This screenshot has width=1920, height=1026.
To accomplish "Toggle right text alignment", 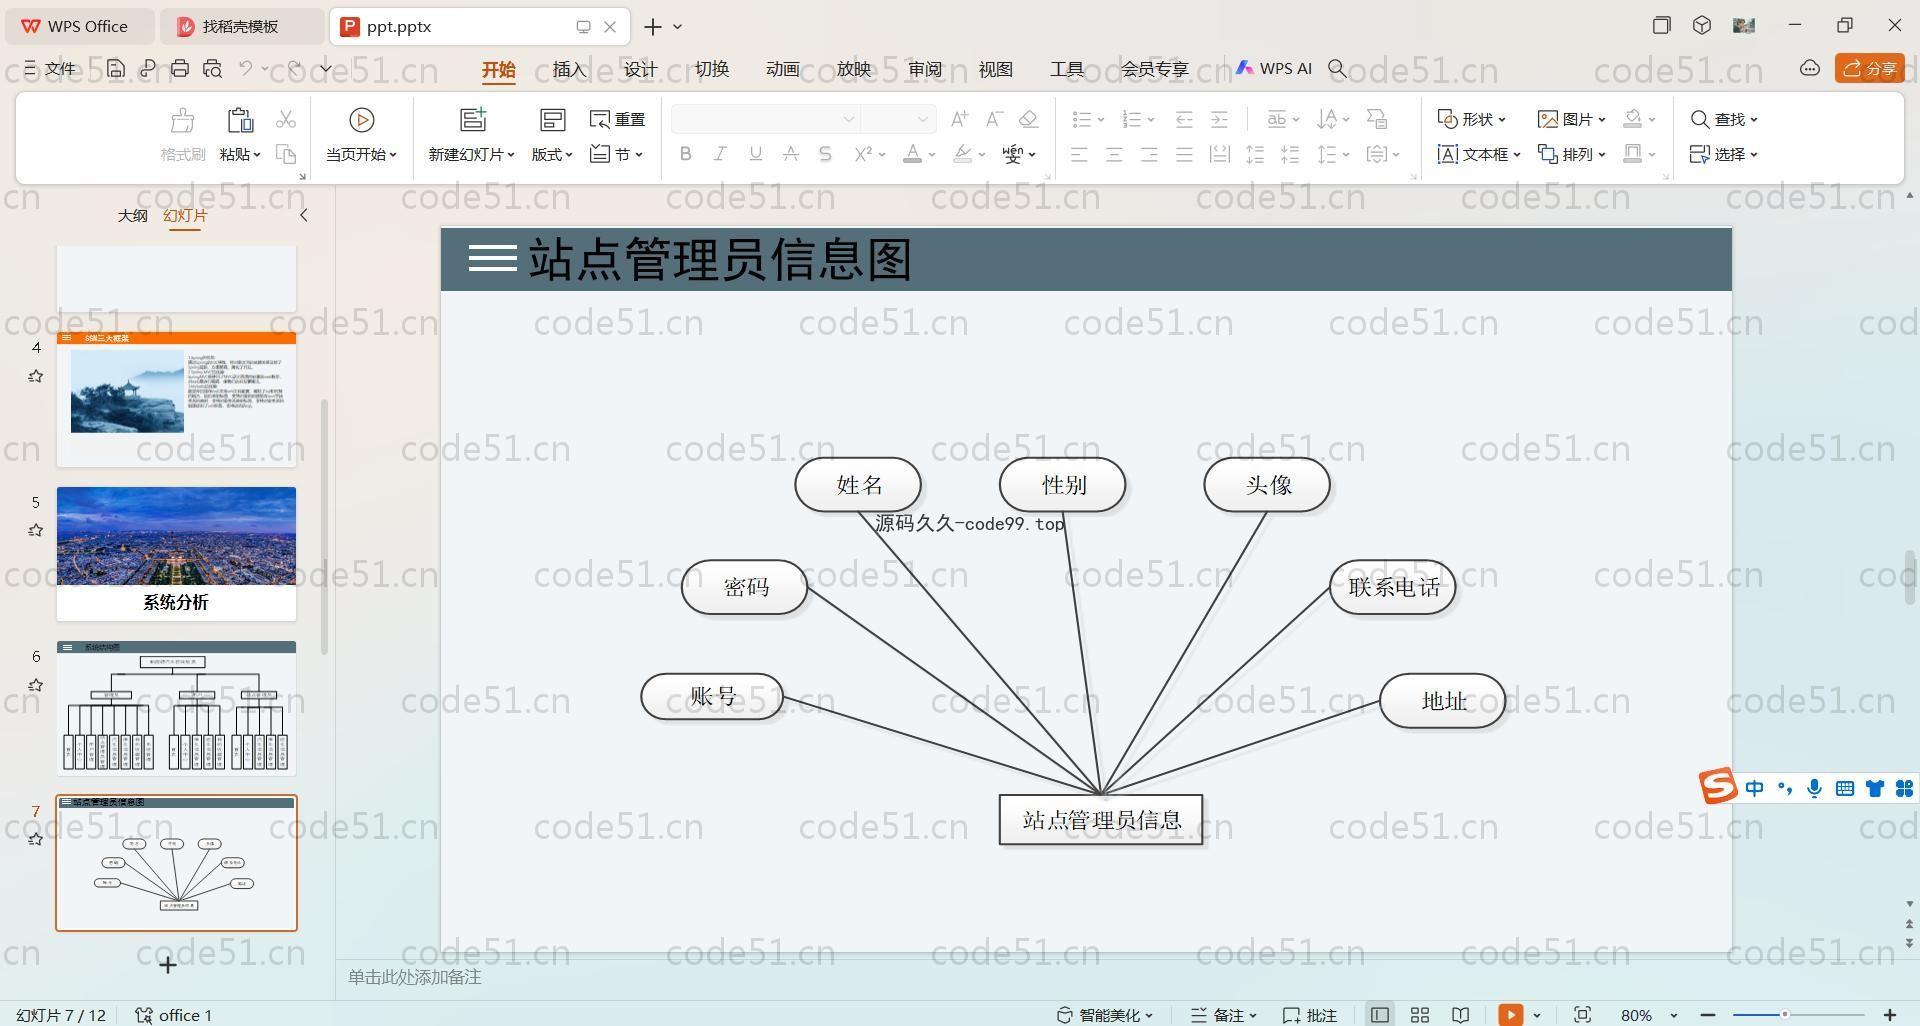I will pos(1149,154).
